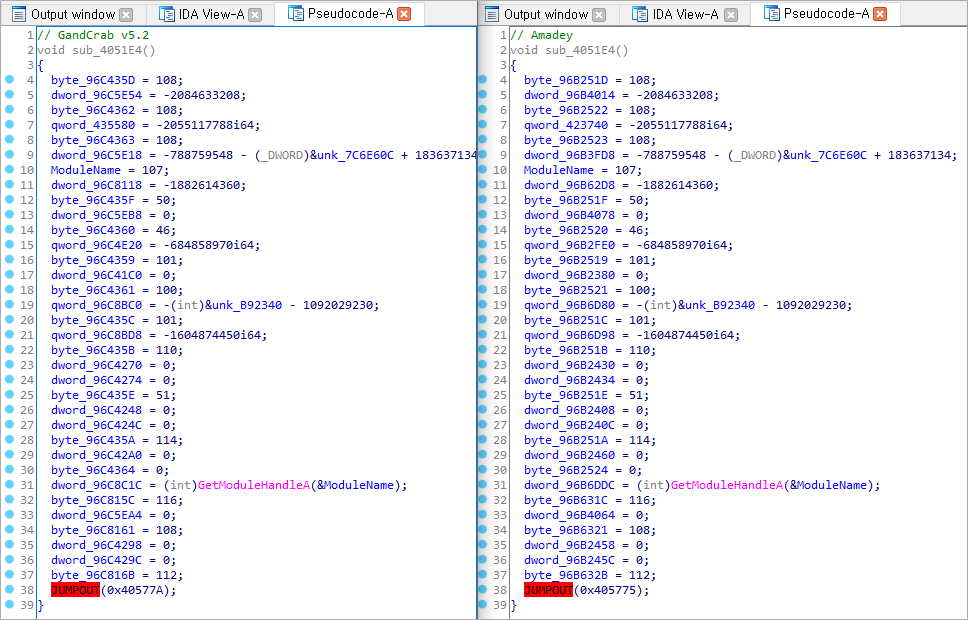
Task: Click dword_96B6DDC in right pane
Action: [x=569, y=485]
